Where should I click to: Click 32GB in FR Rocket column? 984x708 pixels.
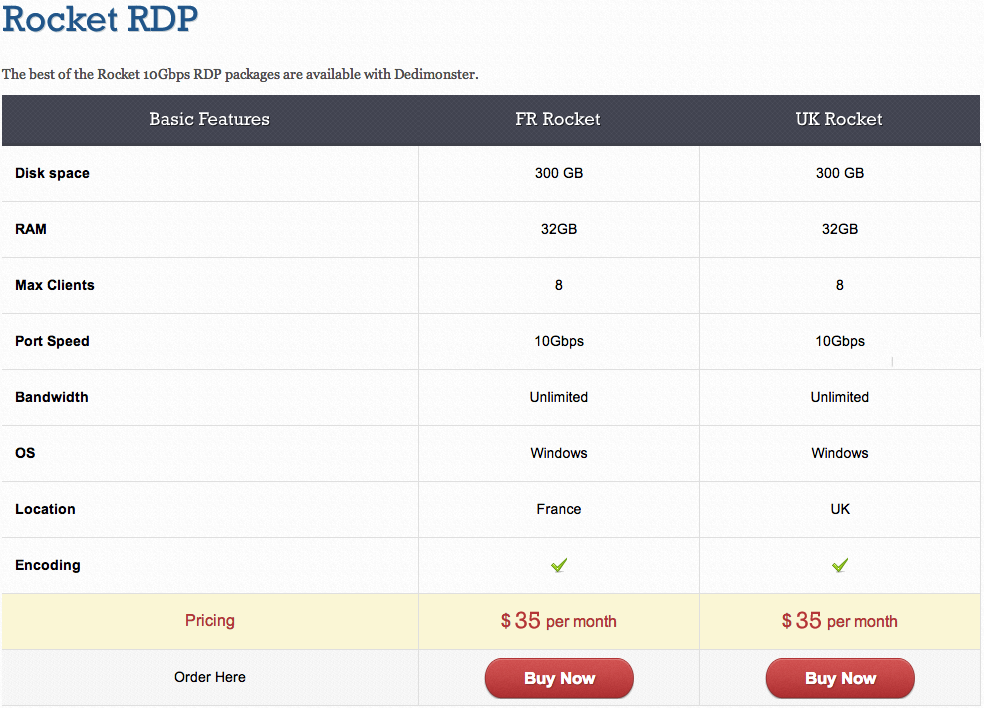[x=559, y=229]
